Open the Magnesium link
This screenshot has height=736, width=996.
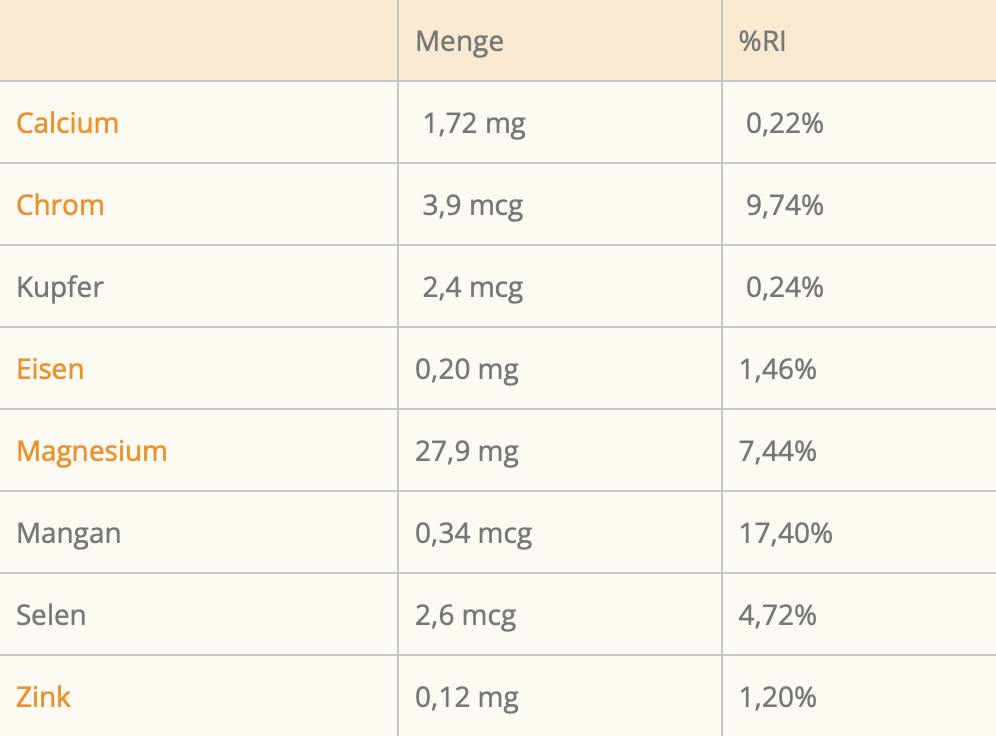pyautogui.click(x=92, y=451)
